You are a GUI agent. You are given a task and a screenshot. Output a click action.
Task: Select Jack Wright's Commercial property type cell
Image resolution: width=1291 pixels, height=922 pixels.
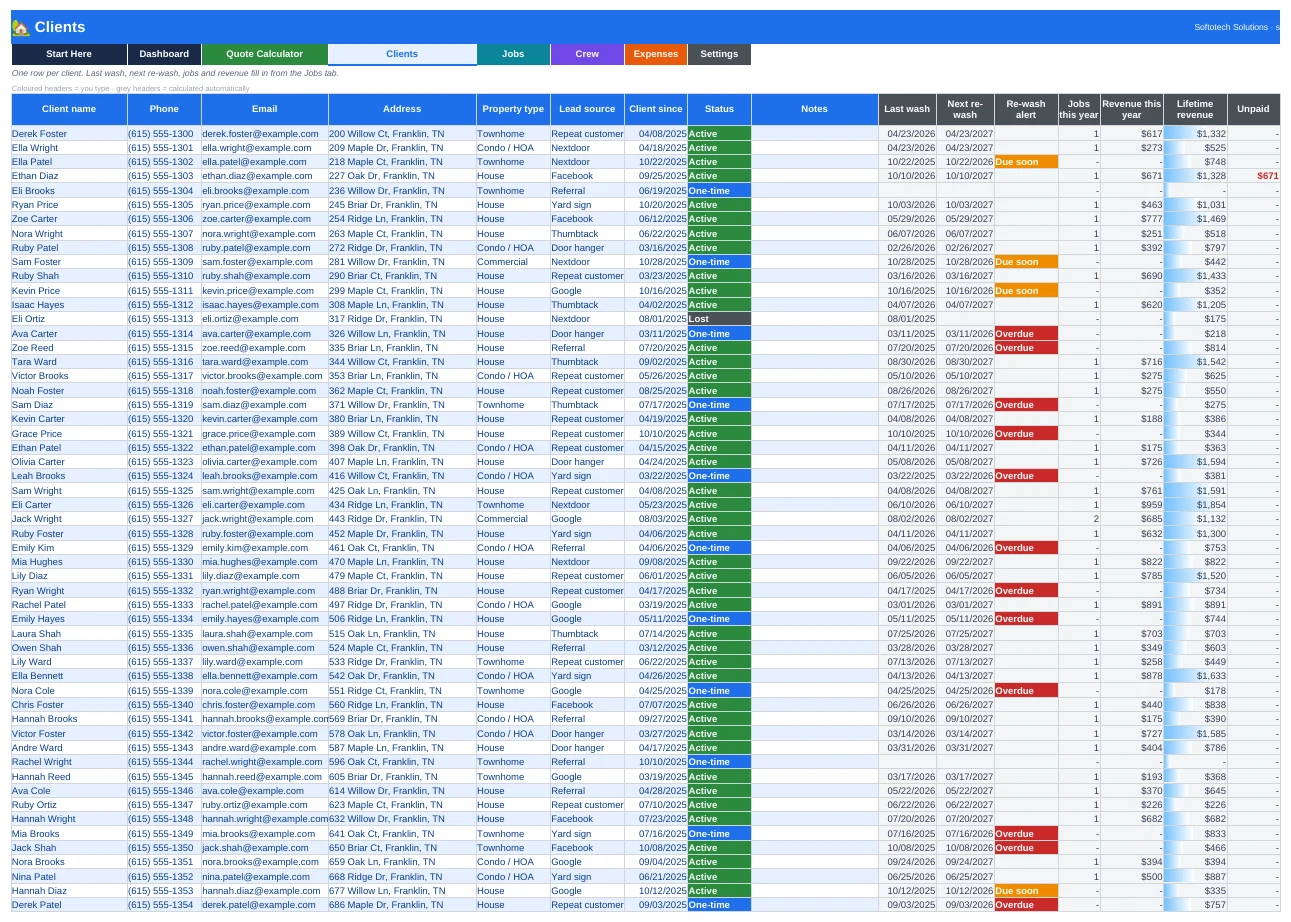coord(513,519)
